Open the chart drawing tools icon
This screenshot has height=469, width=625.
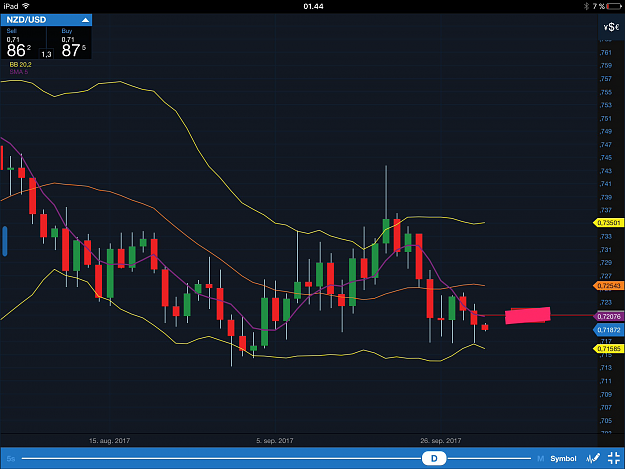tap(593, 458)
